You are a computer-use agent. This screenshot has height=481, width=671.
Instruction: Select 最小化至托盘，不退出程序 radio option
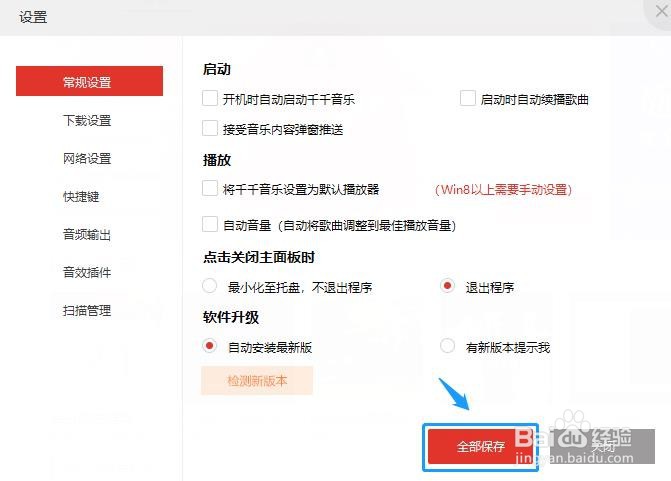[x=210, y=285]
